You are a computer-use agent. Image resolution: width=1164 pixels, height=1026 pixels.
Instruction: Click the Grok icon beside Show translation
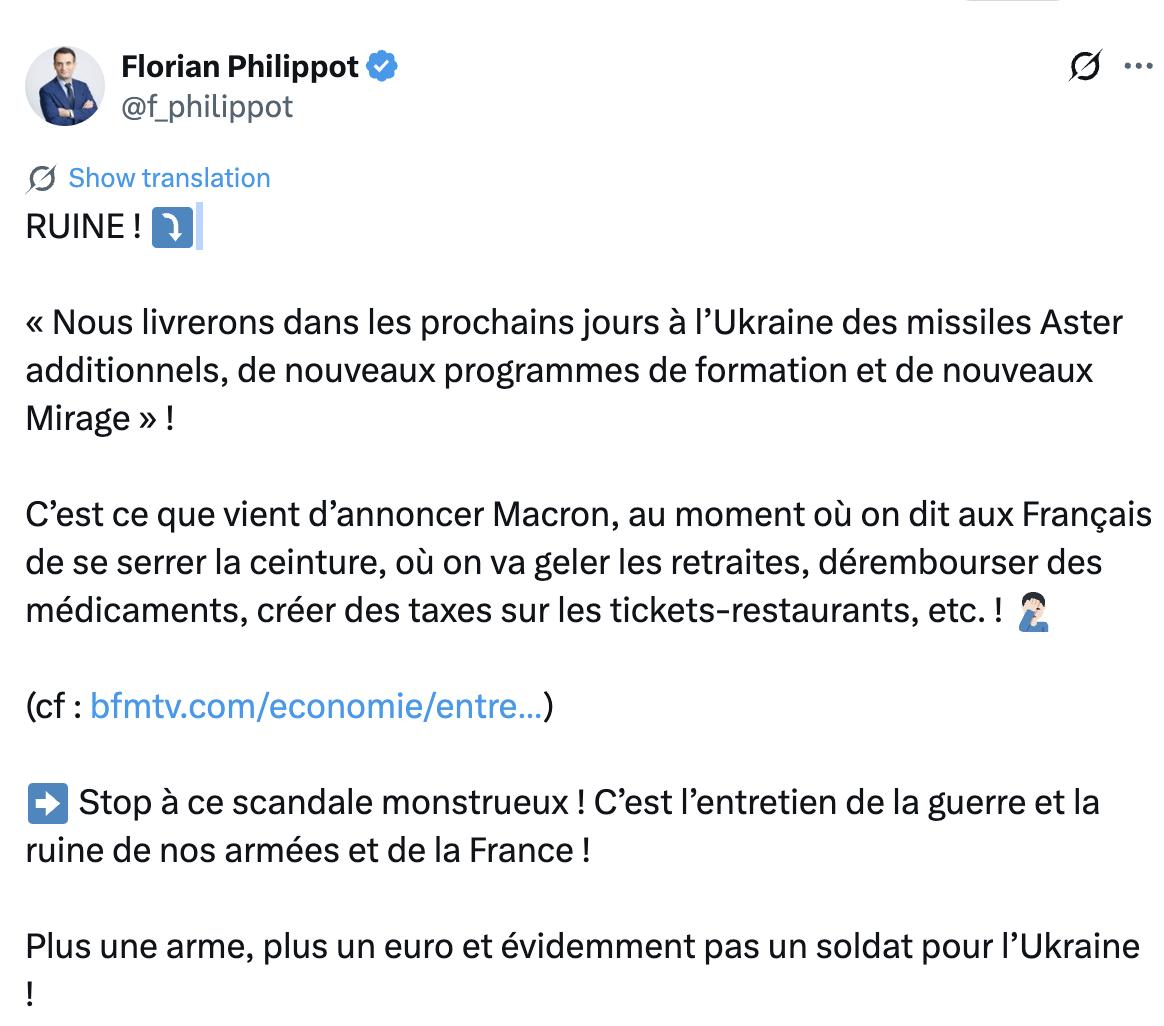[x=41, y=179]
